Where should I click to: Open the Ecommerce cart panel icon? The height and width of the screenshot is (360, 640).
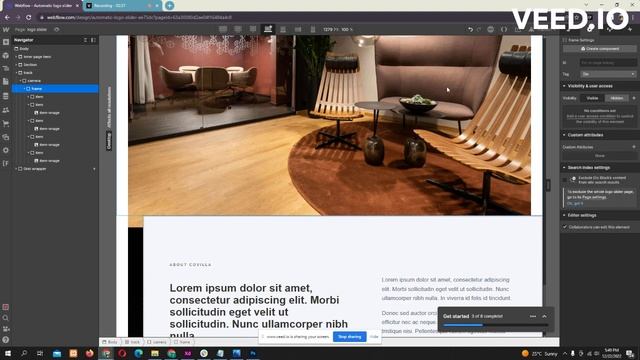coord(6,123)
